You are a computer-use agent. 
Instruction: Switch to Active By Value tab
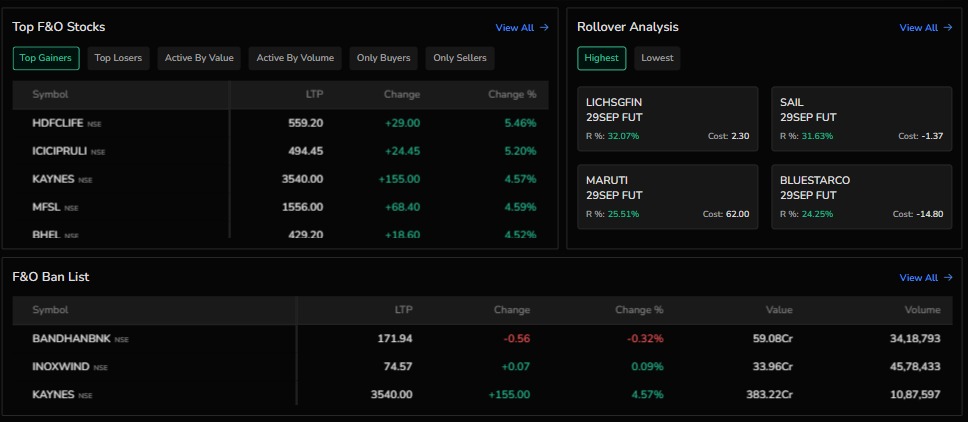(x=199, y=58)
